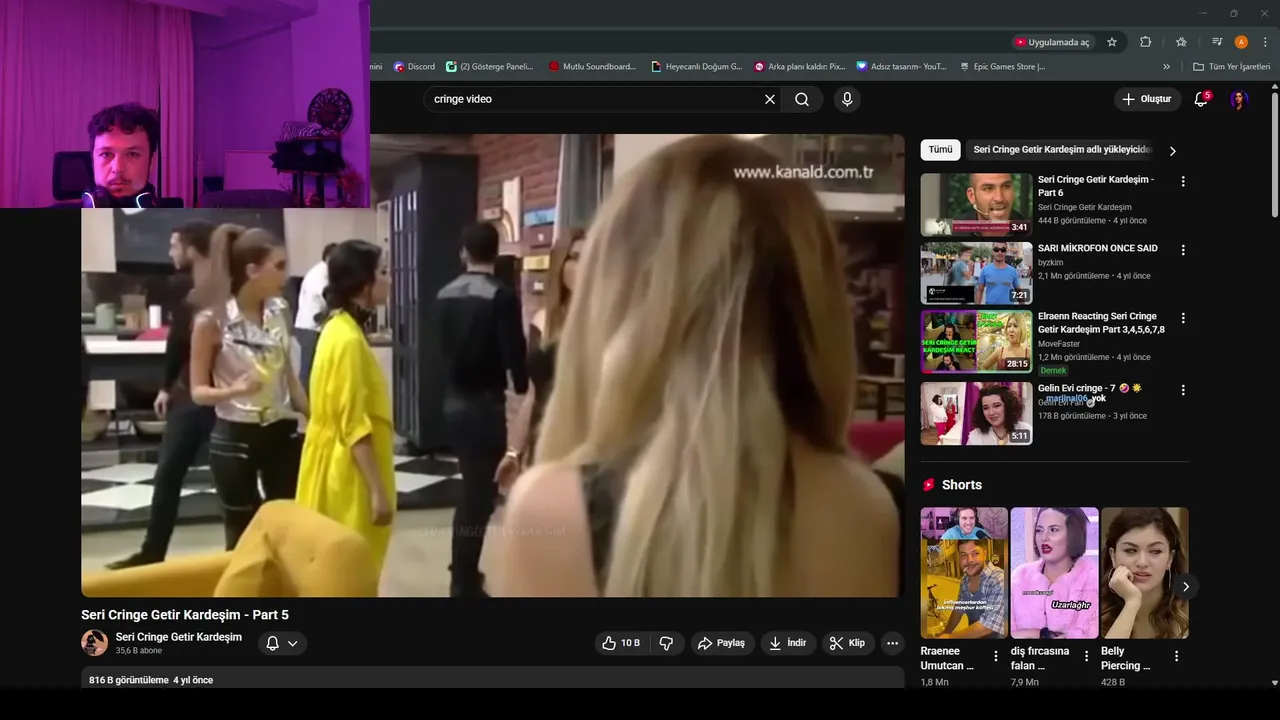
Task: Open options menu for SARI MİKROFON video
Action: click(x=1183, y=250)
